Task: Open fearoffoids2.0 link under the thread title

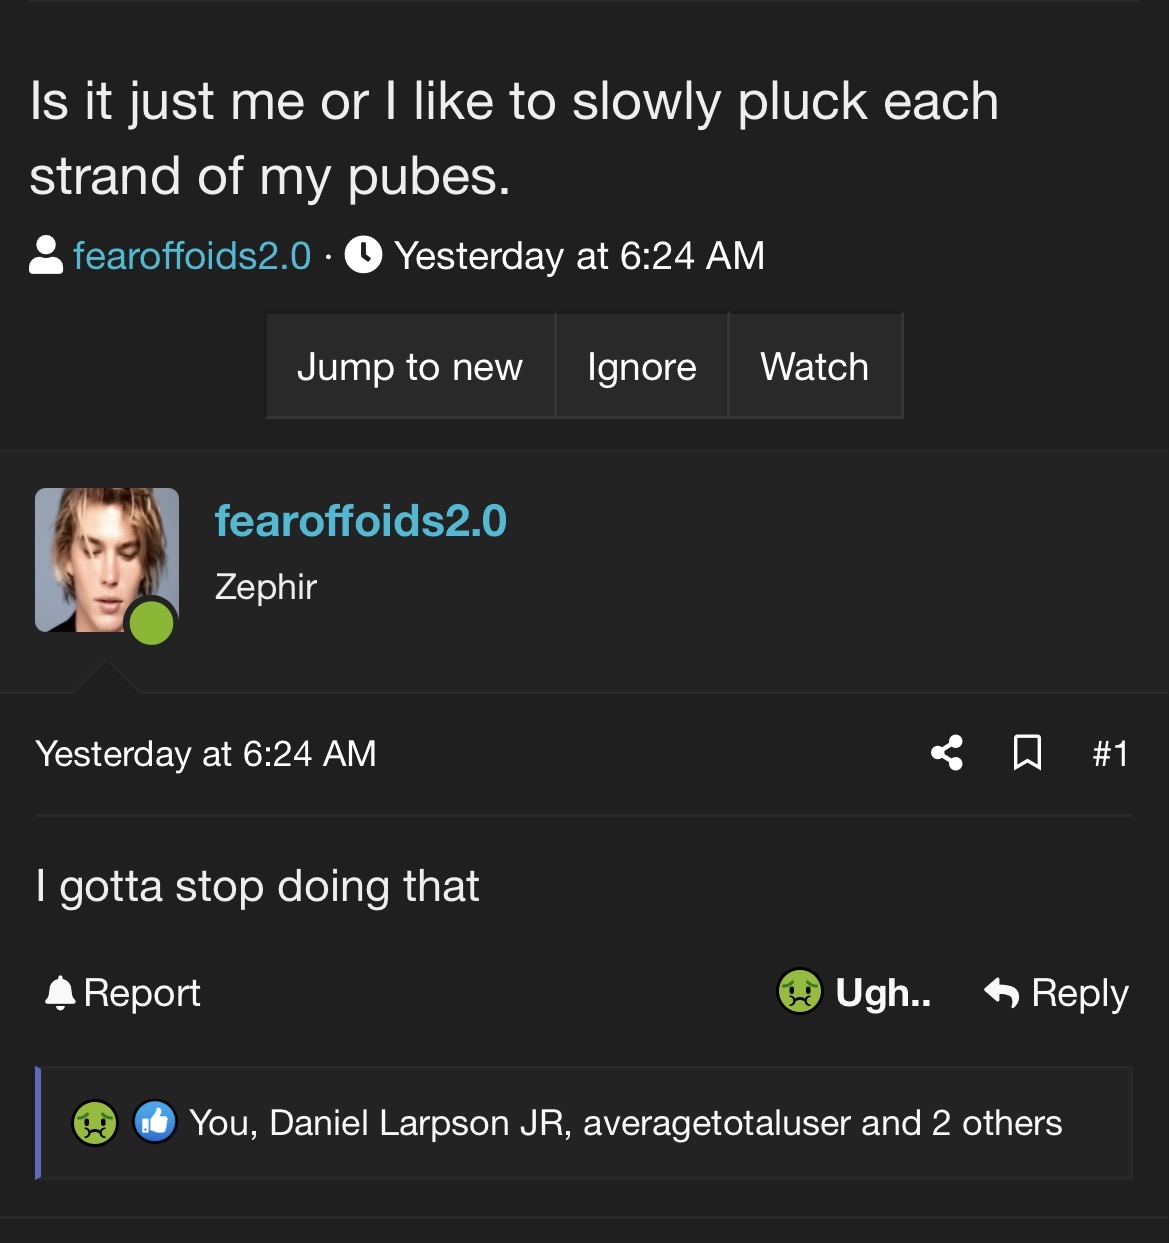Action: point(192,256)
